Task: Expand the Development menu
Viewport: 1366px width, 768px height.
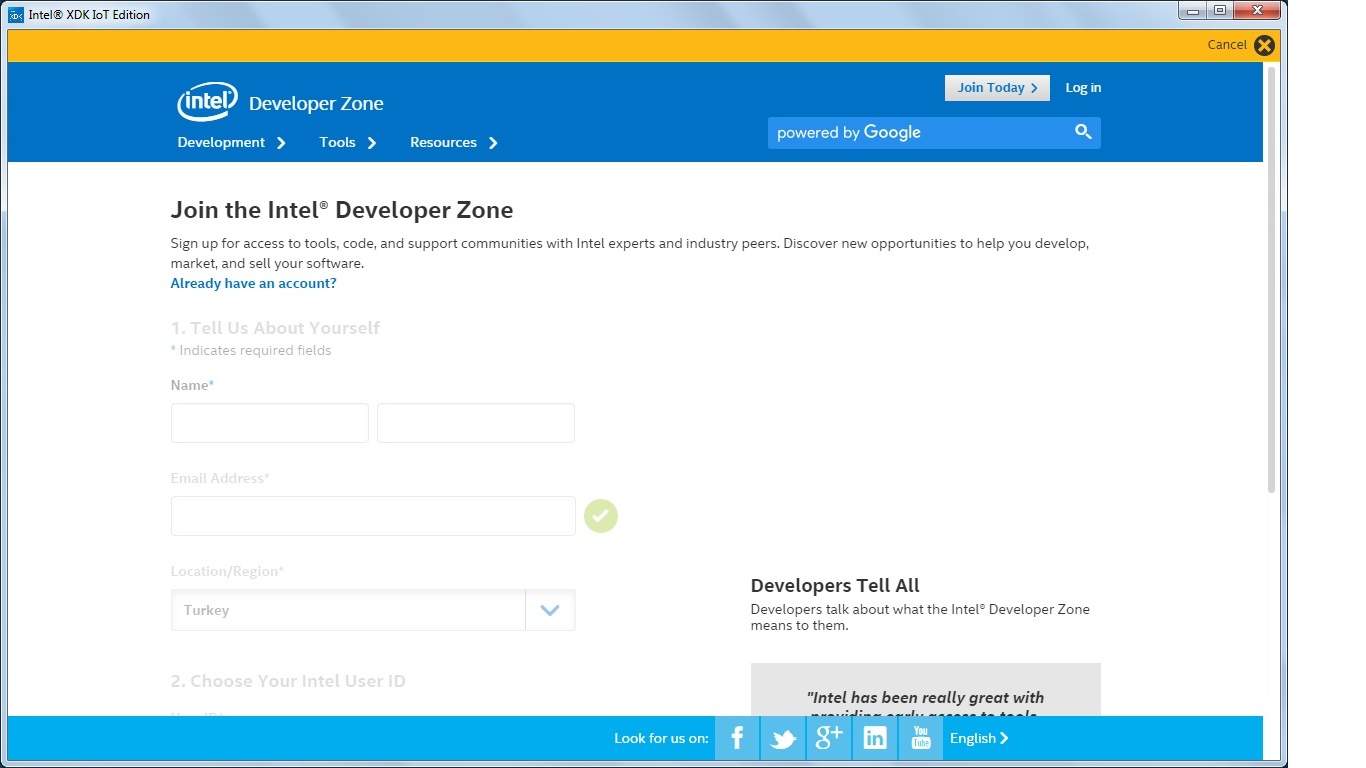Action: (232, 143)
